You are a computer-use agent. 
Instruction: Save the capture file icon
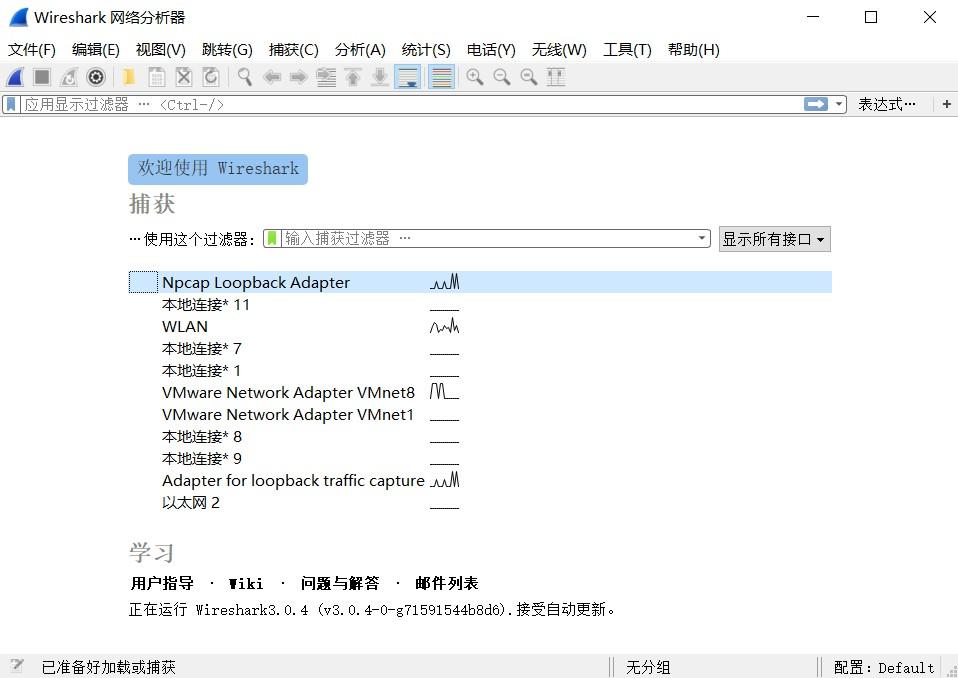point(156,77)
